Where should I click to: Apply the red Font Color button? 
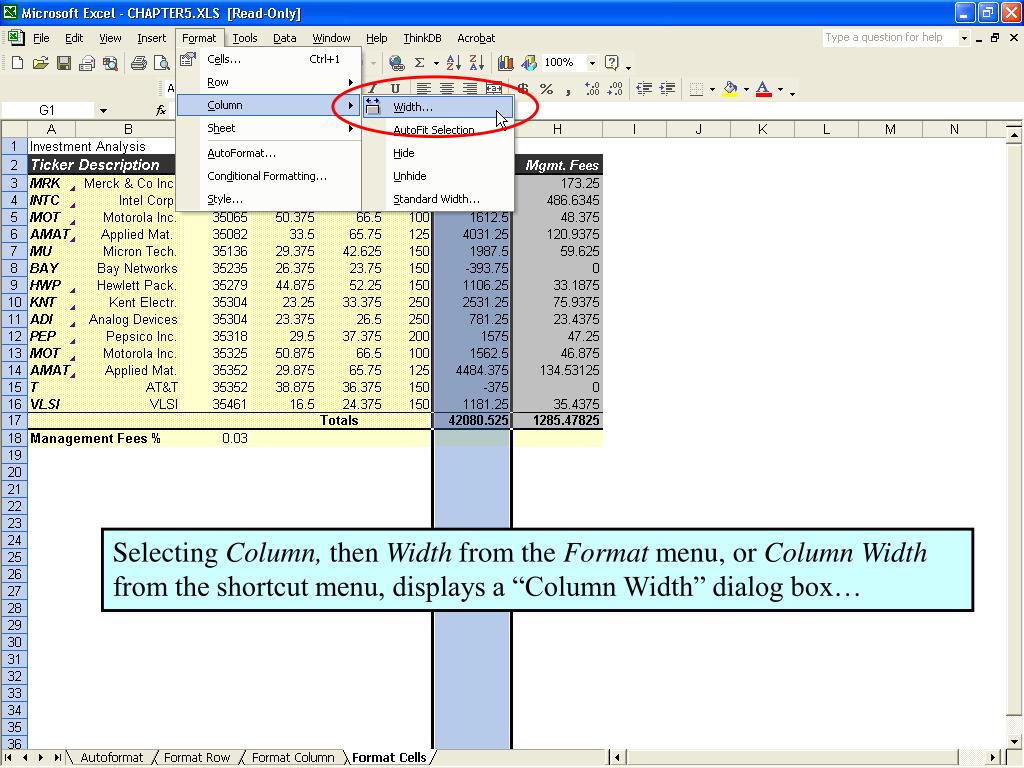pos(763,89)
